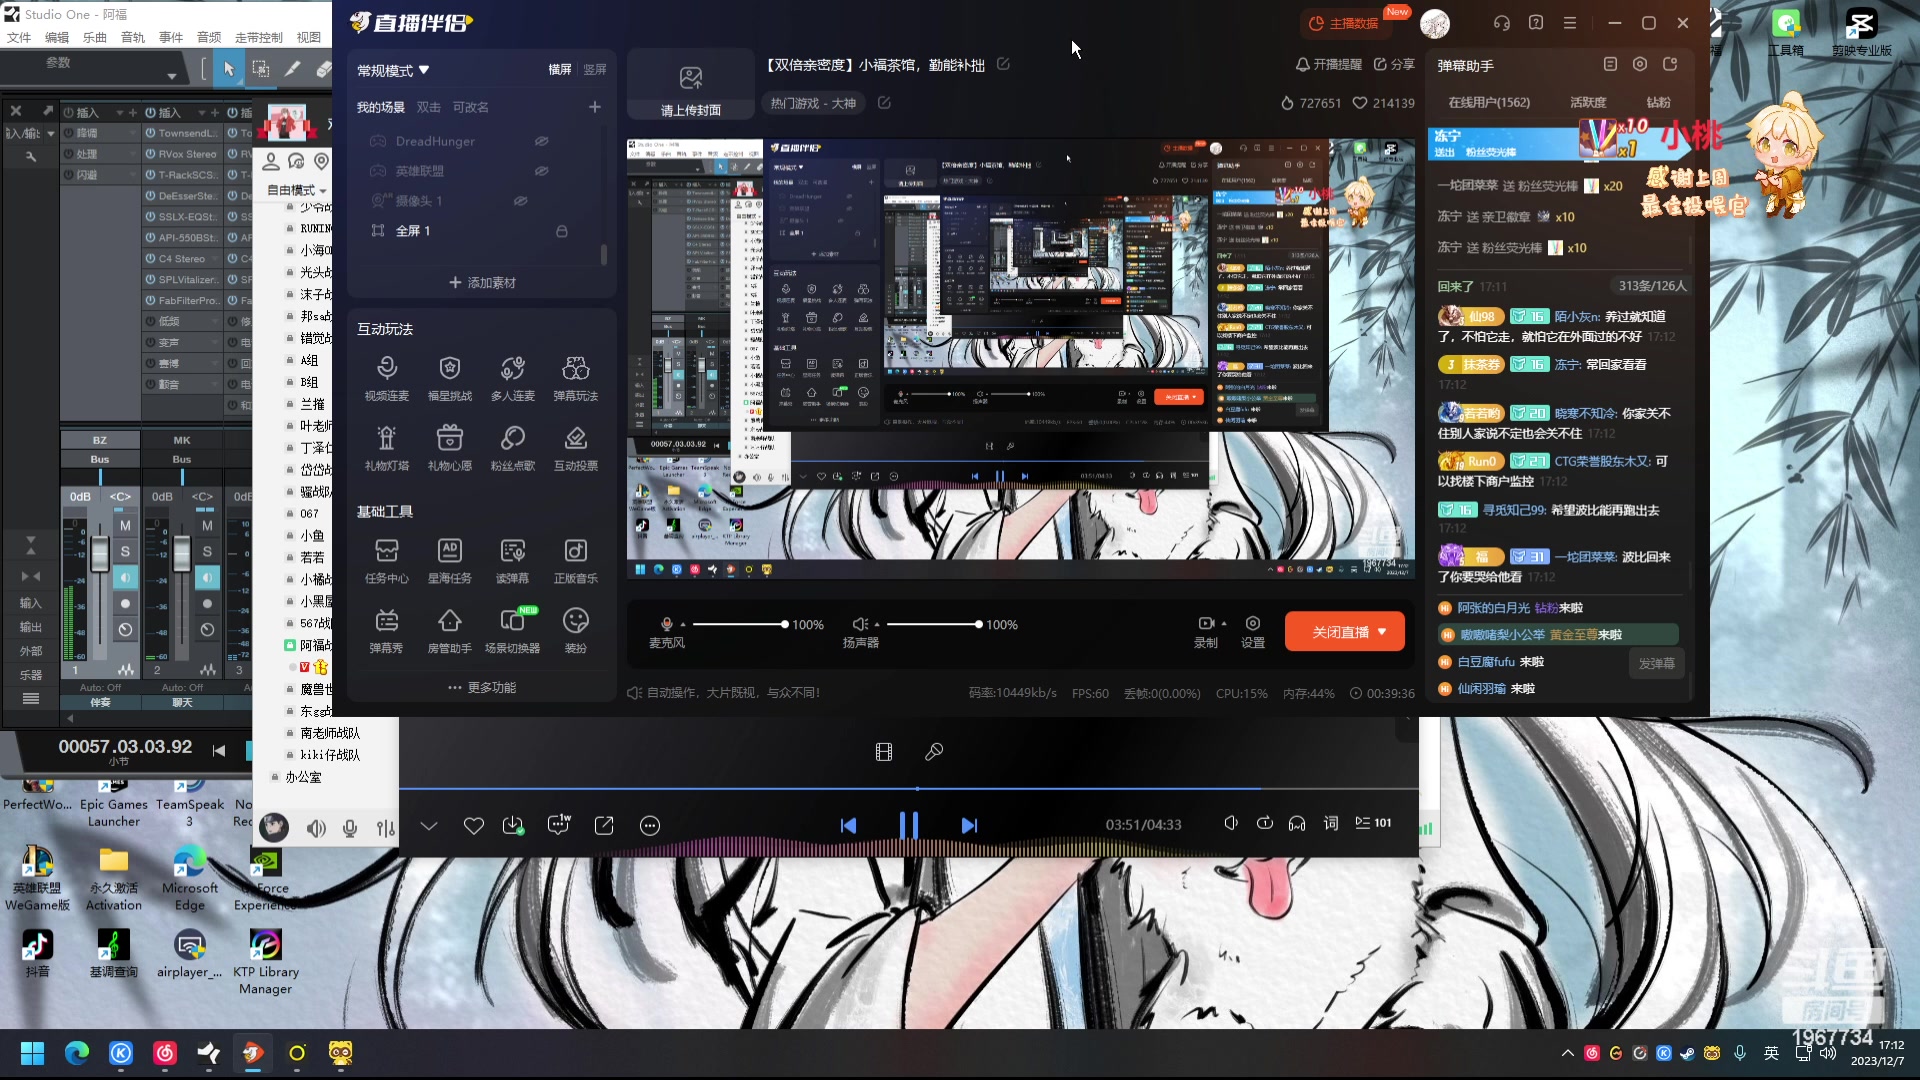Image resolution: width=1920 pixels, height=1080 pixels.
Task: Select the pencil paint tool in Studio One
Action: pyautogui.click(x=292, y=69)
